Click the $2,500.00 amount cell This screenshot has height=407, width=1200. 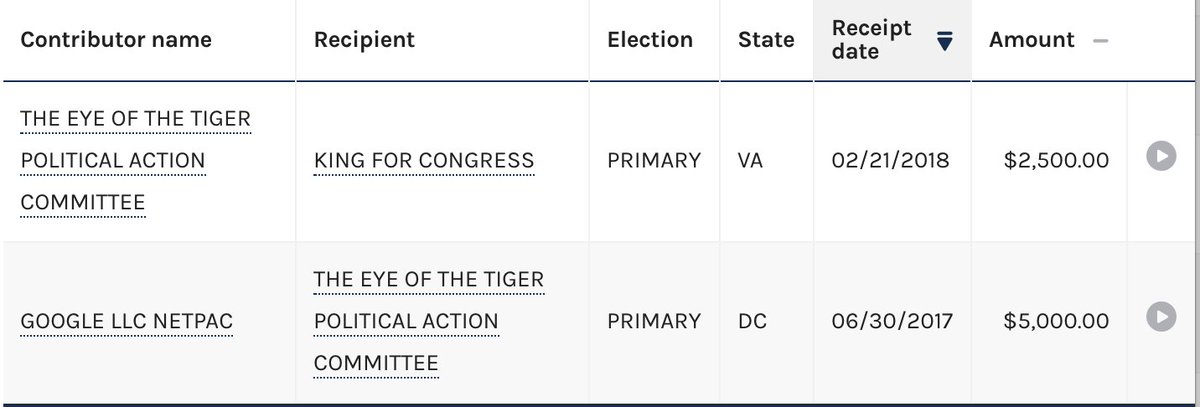coord(1049,161)
